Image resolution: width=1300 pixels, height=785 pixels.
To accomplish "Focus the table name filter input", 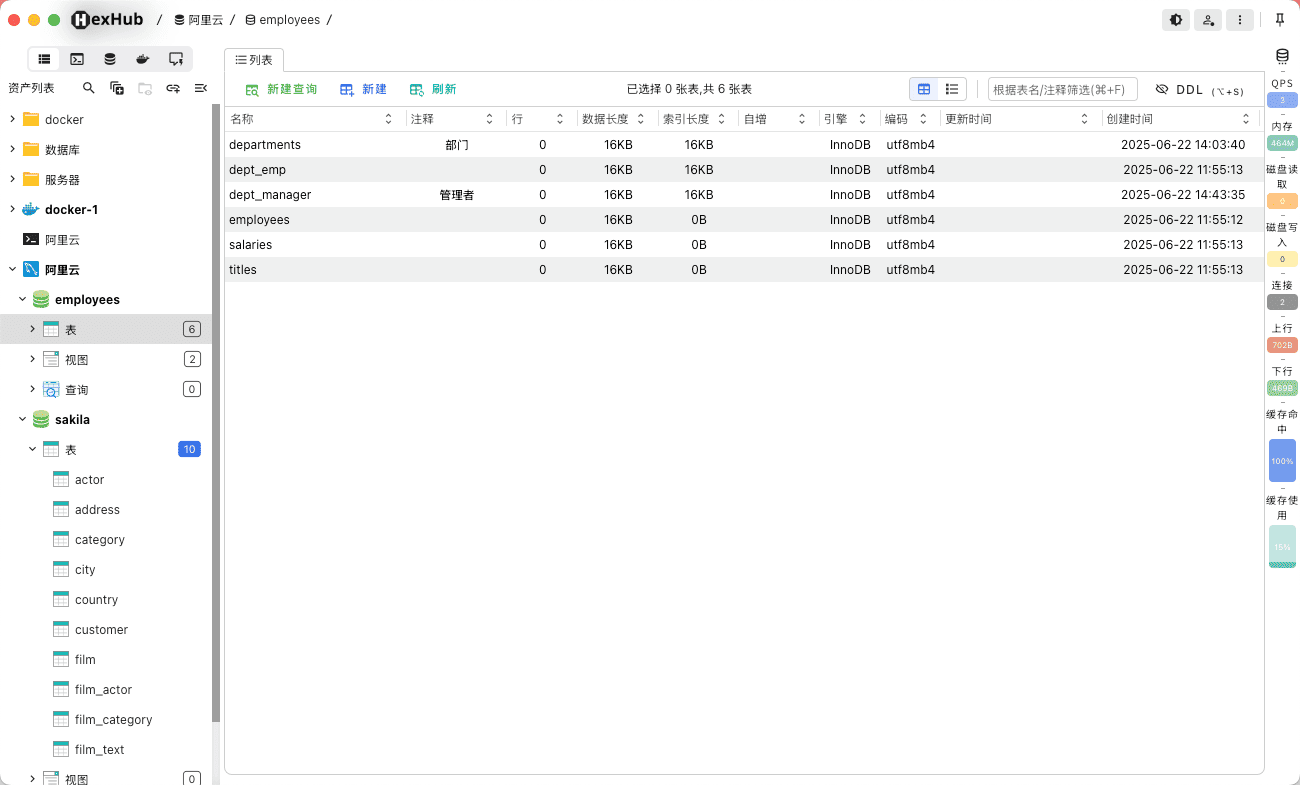I will coord(1062,90).
